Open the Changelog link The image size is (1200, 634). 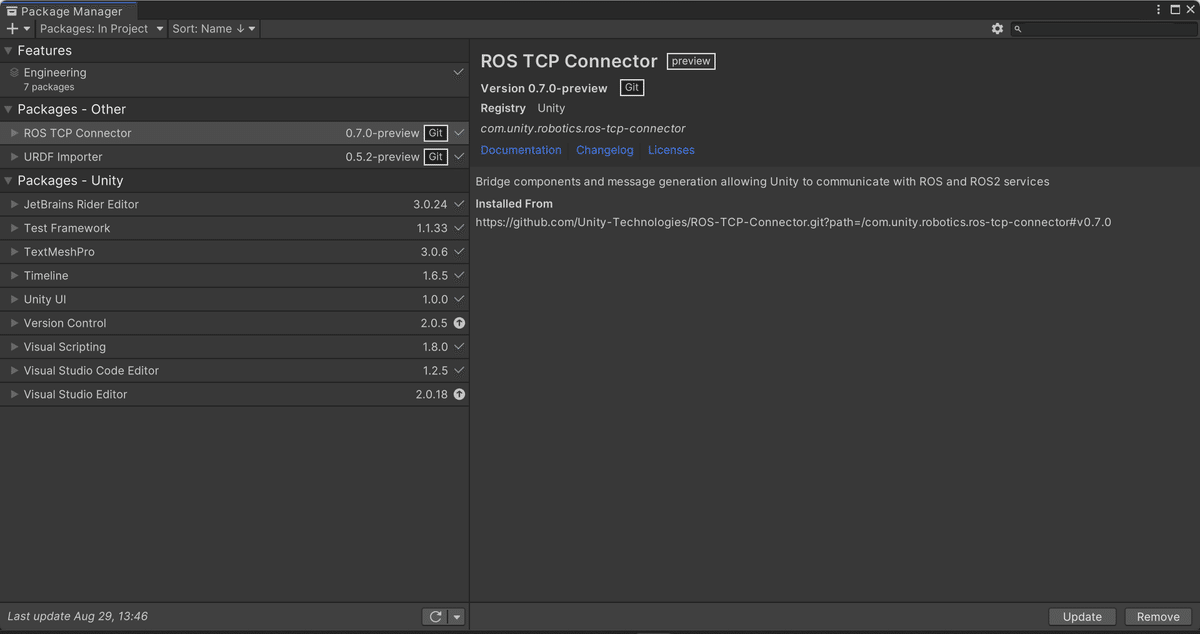tap(605, 150)
